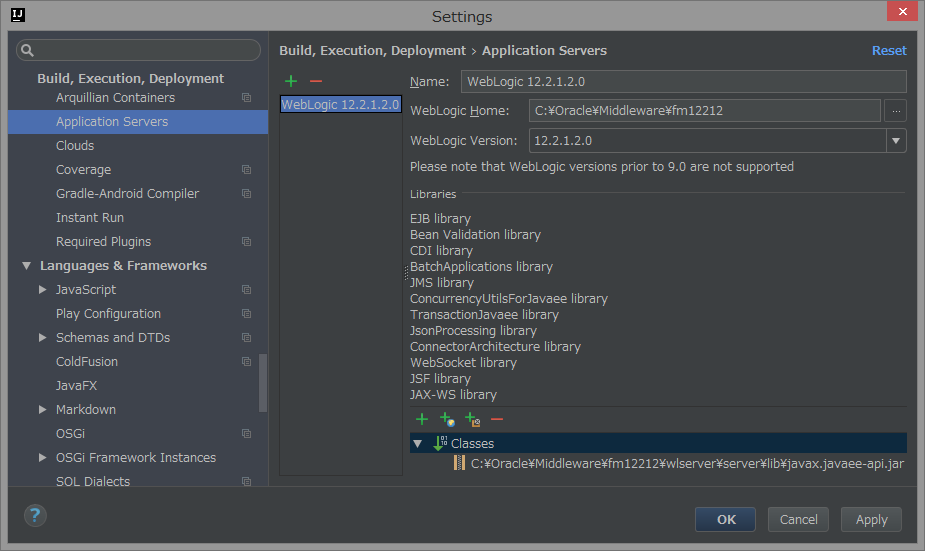Click the OK button
The width and height of the screenshot is (925, 551).
[726, 519]
